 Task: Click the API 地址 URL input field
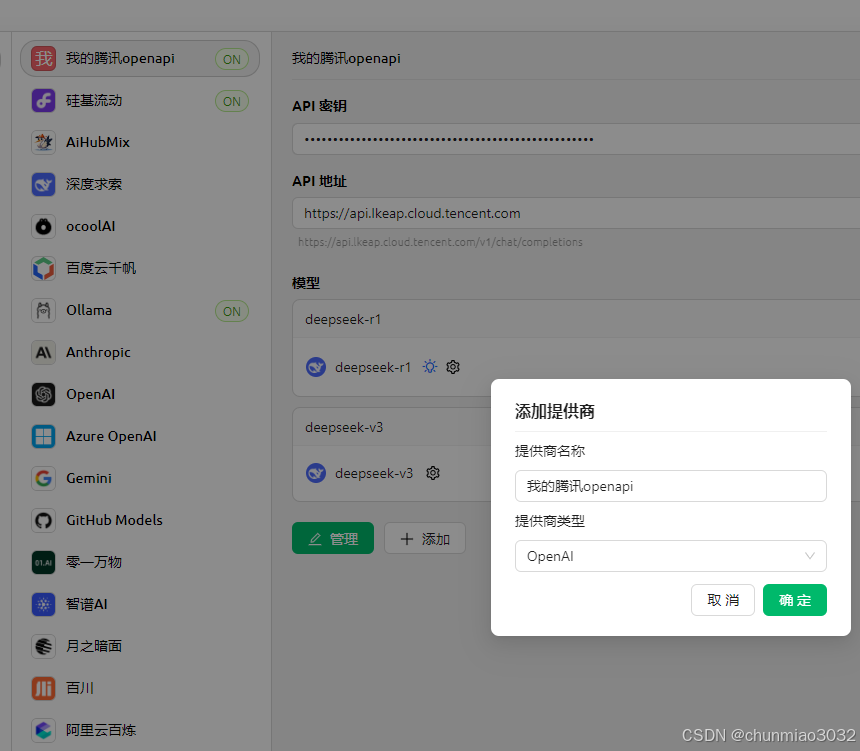(576, 213)
